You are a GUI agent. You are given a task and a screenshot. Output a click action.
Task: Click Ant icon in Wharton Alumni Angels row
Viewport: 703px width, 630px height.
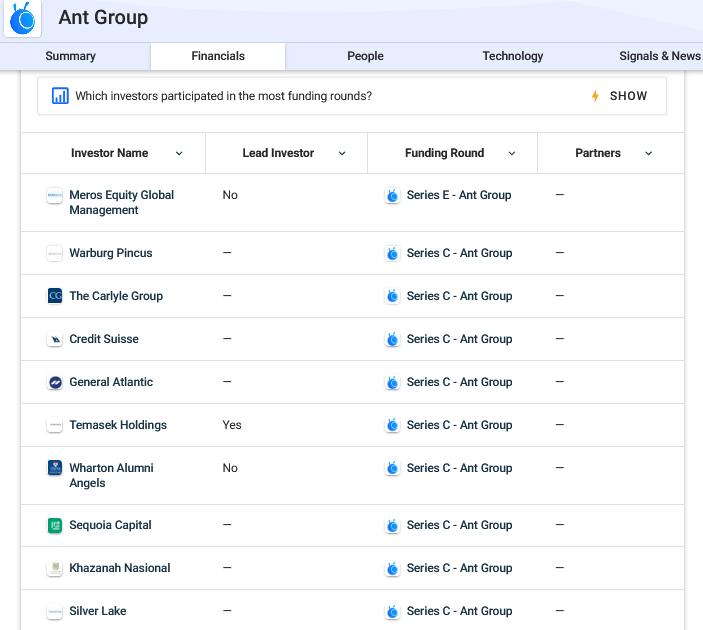click(392, 469)
